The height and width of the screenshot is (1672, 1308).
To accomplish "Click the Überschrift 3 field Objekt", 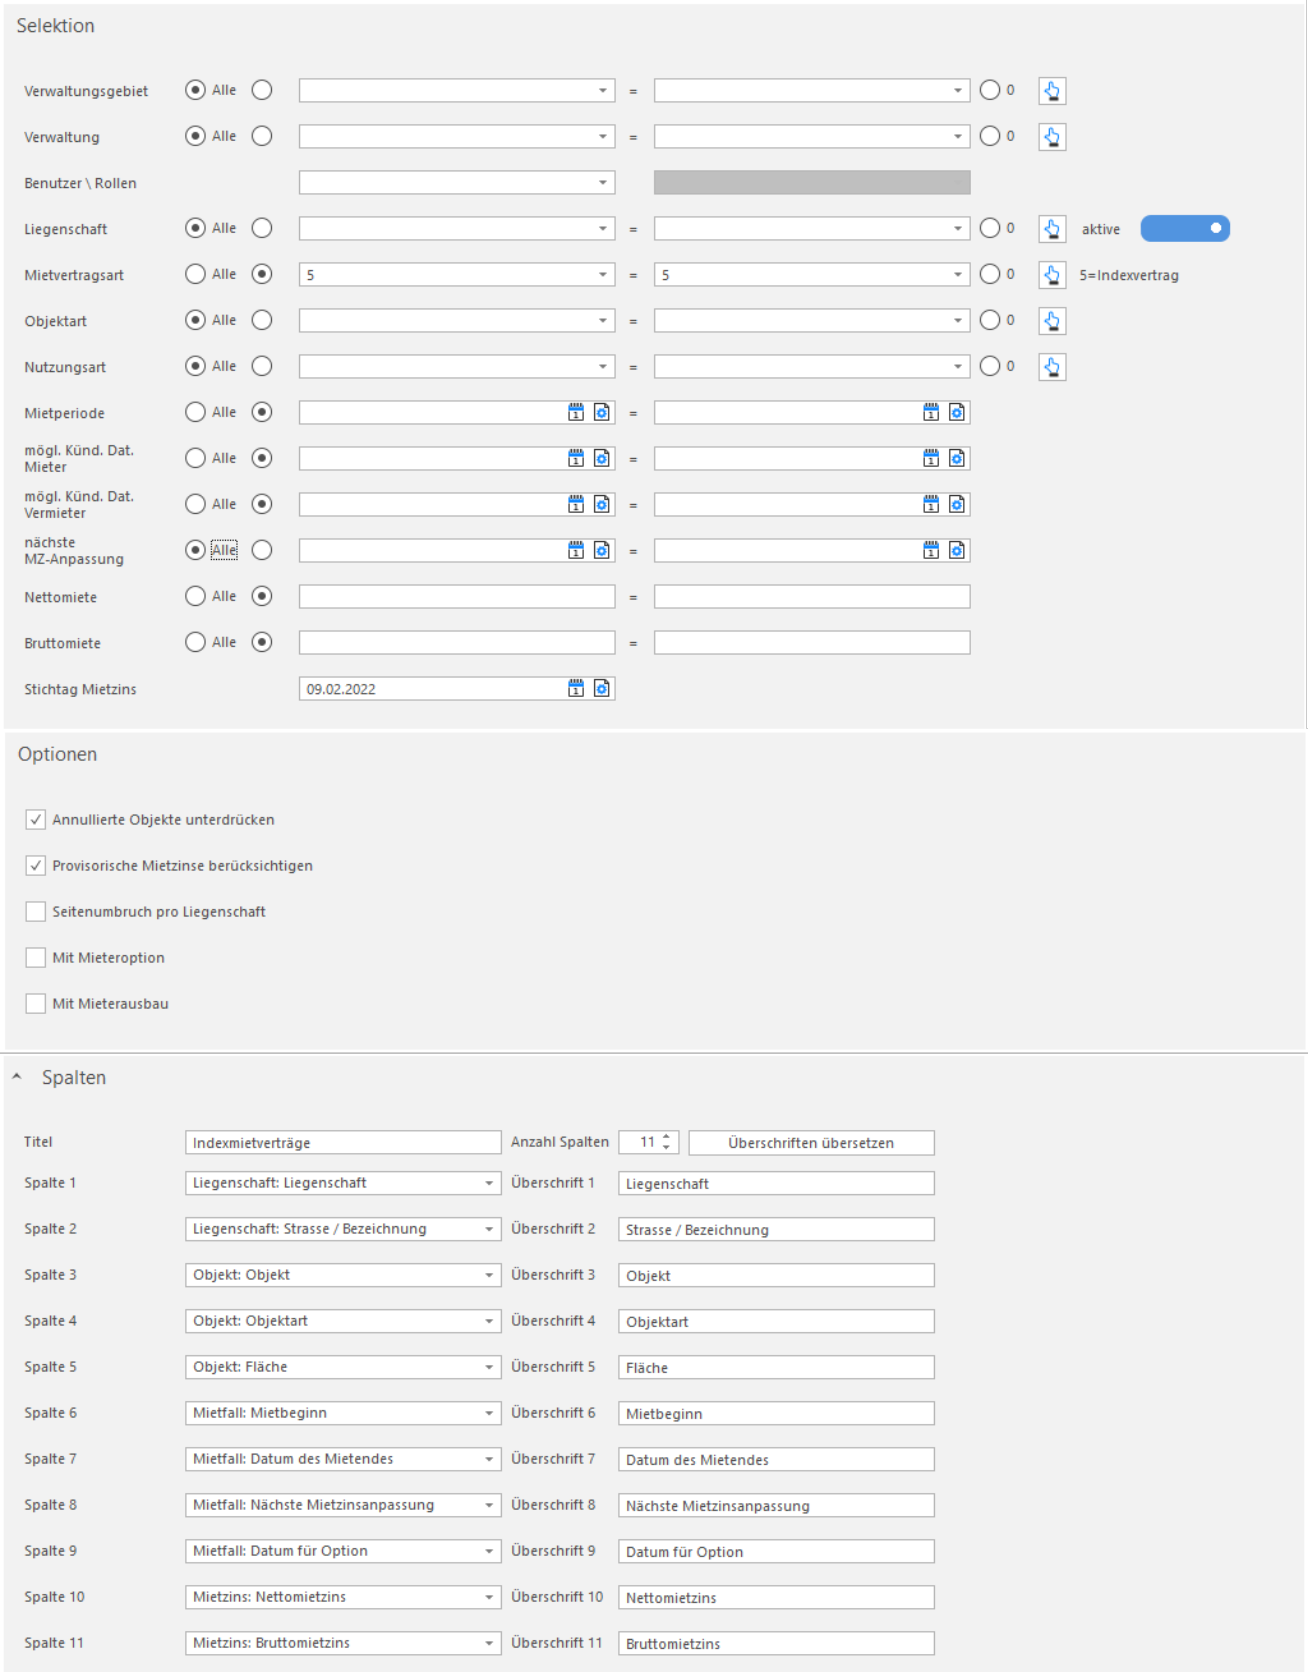I will [x=776, y=1275].
